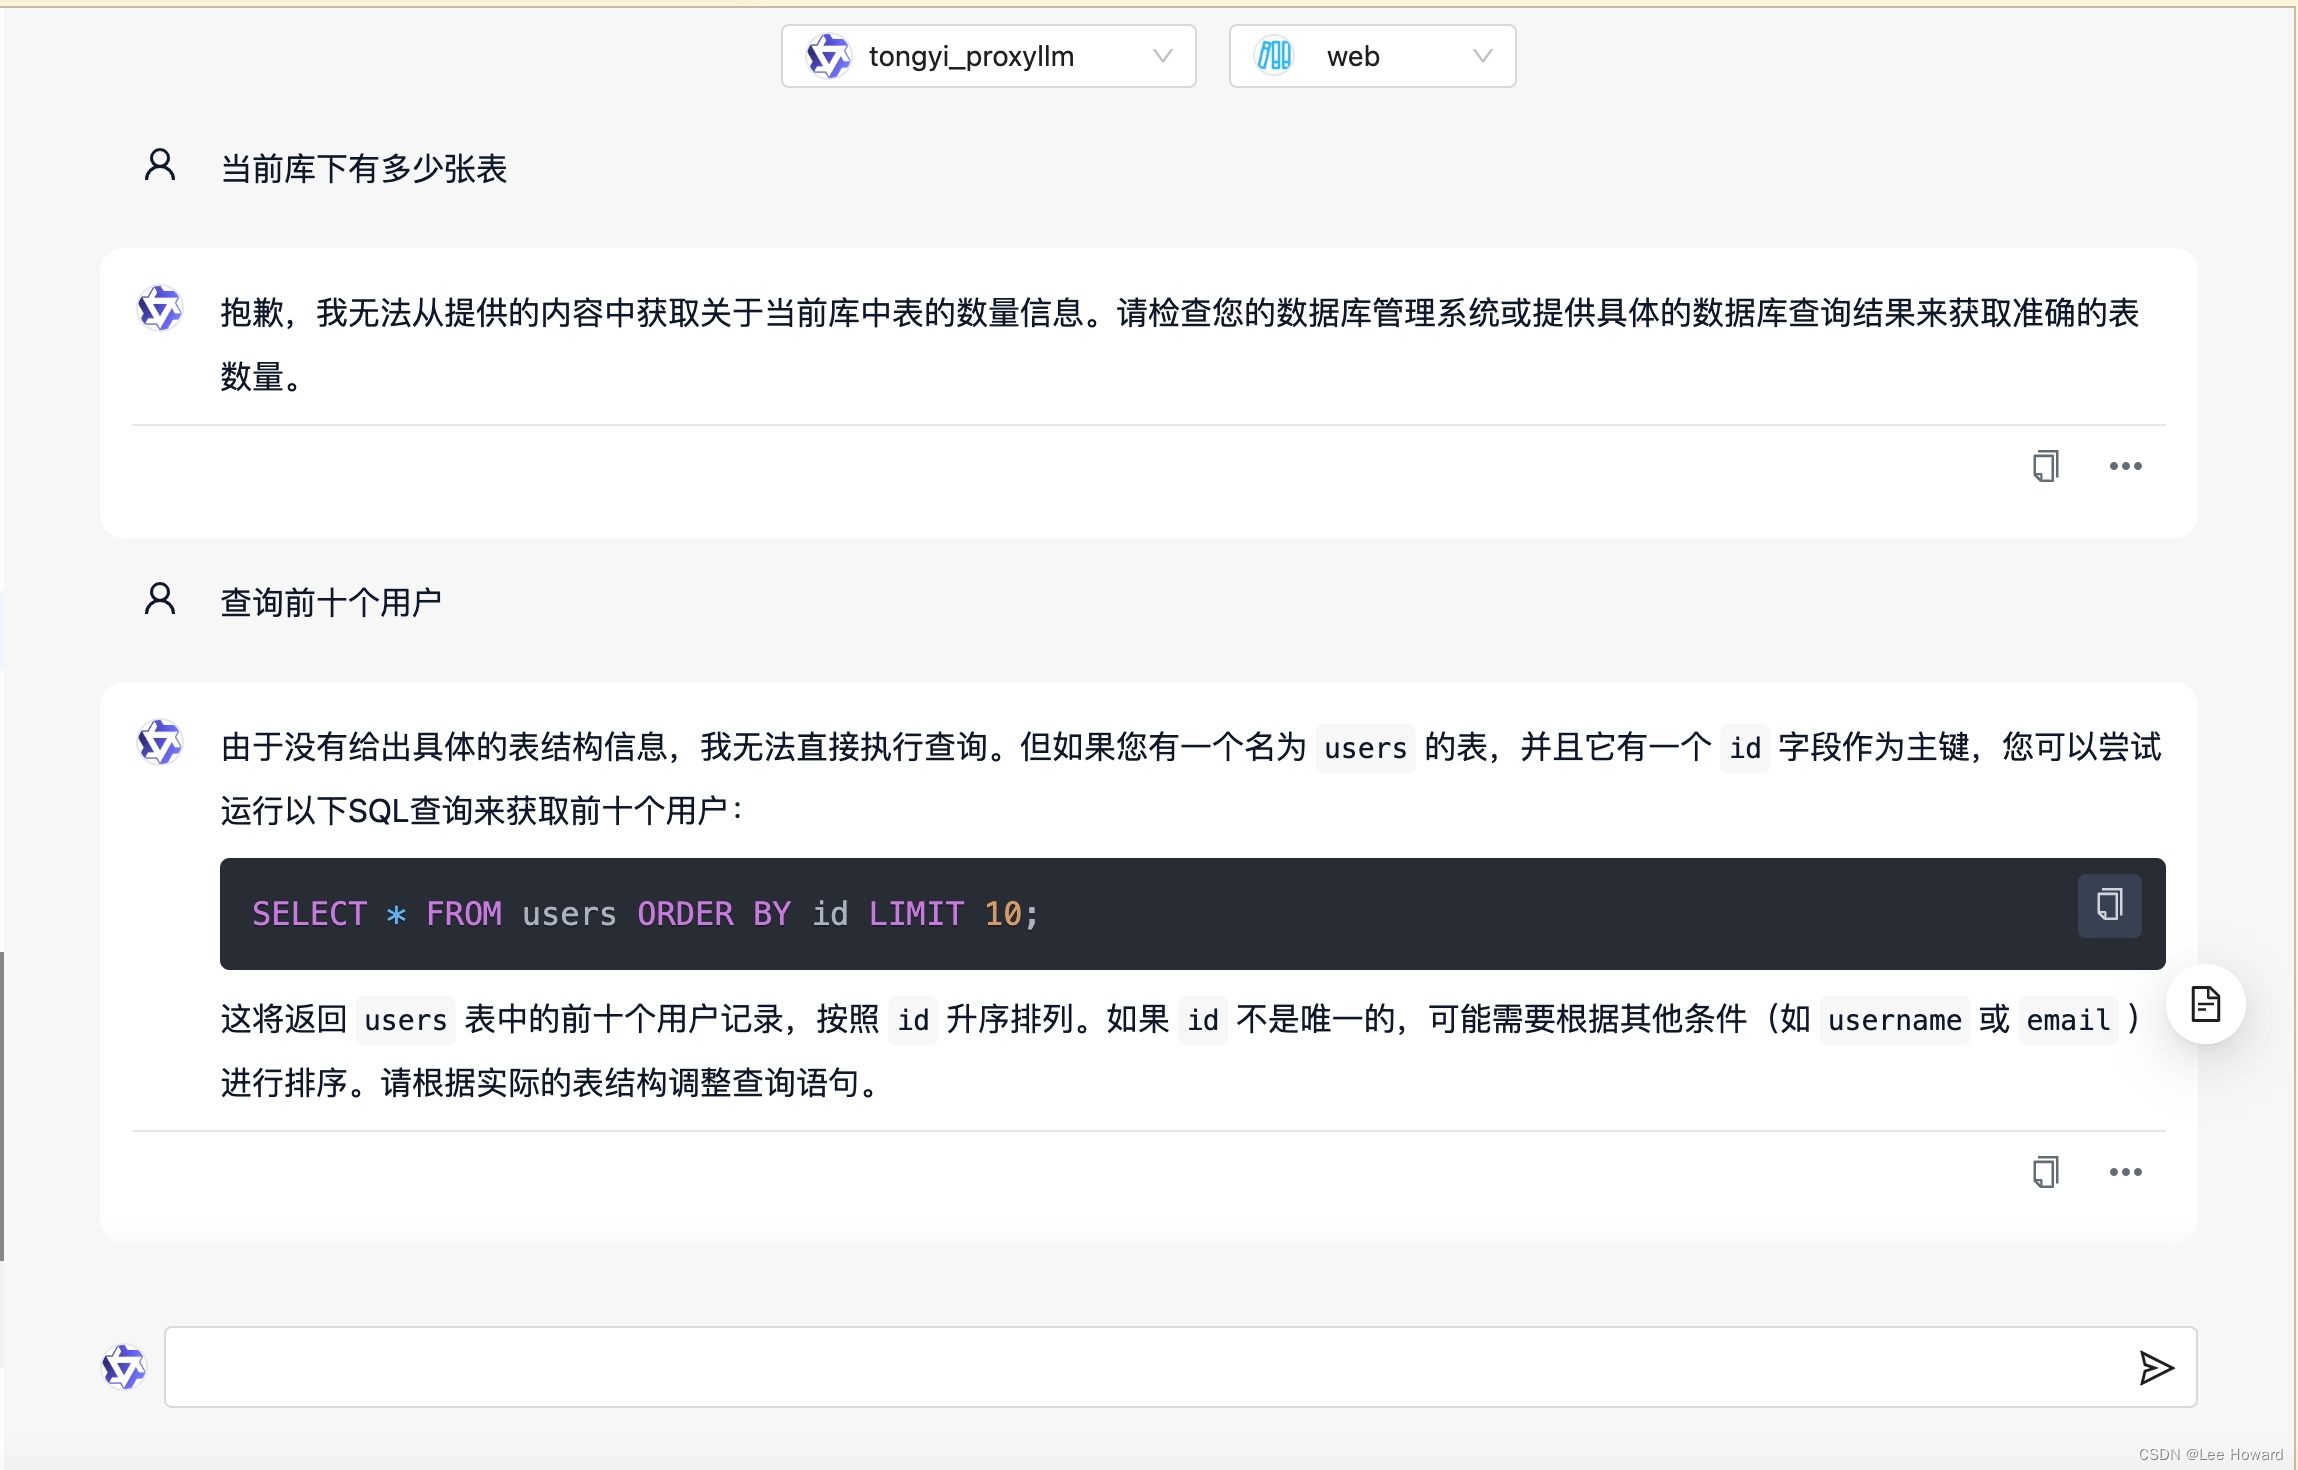
Task: Click the floating document icon button
Action: (x=2205, y=1004)
